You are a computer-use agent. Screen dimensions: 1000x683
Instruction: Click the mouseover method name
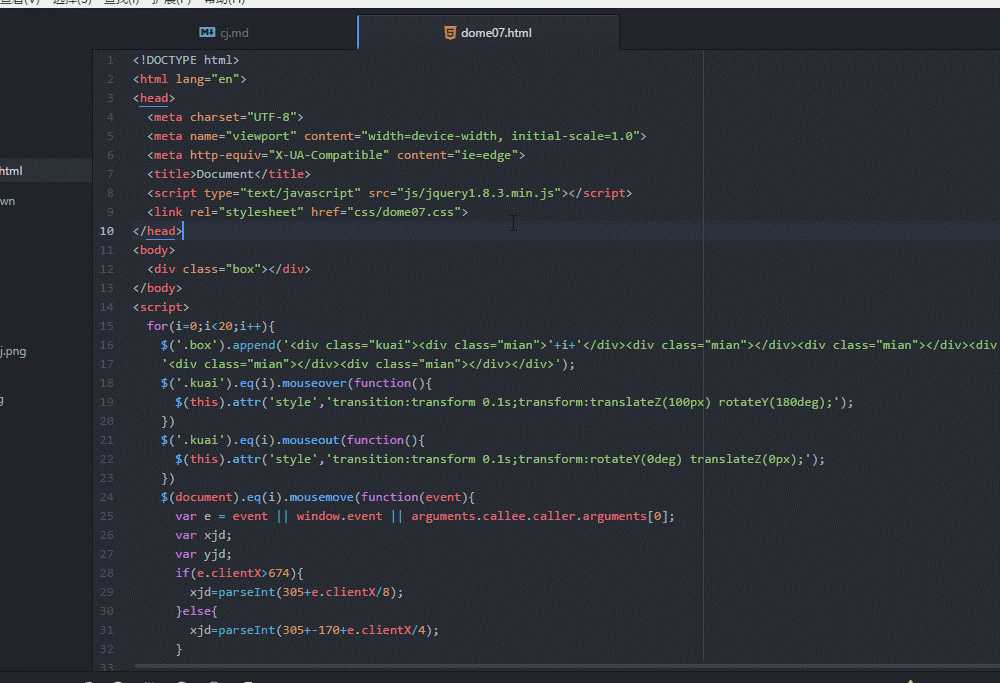pos(314,383)
